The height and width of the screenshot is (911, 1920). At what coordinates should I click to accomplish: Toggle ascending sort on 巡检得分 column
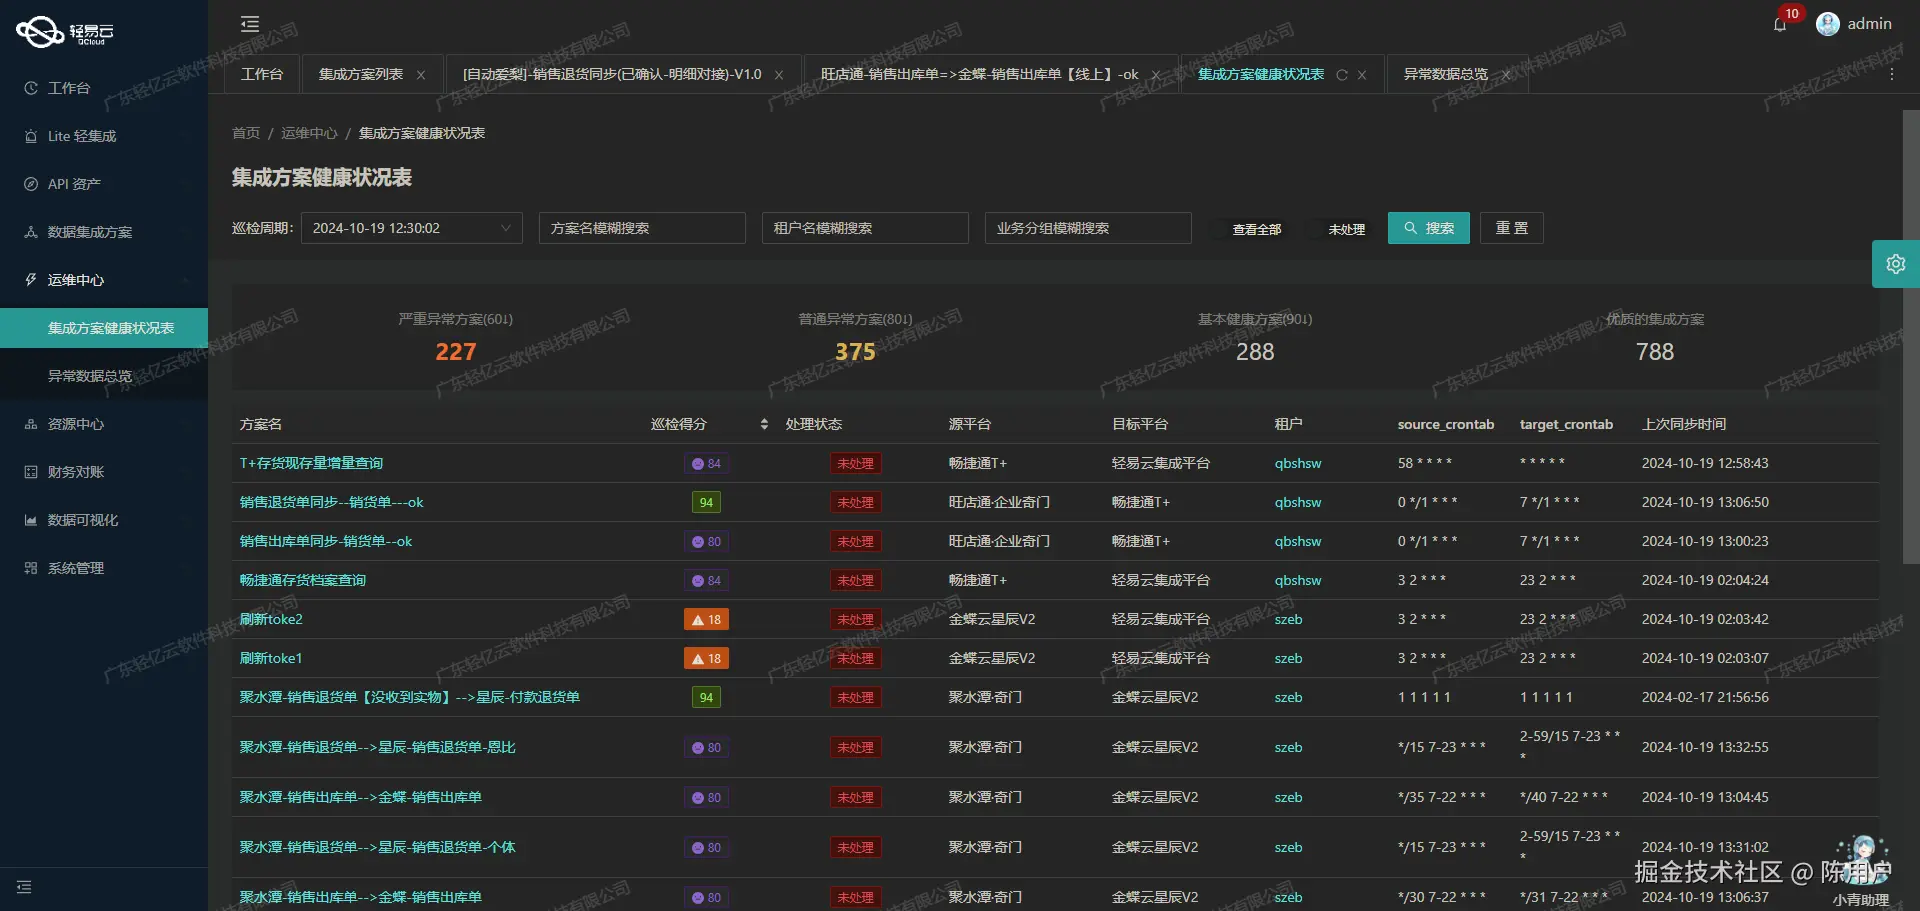pos(763,419)
